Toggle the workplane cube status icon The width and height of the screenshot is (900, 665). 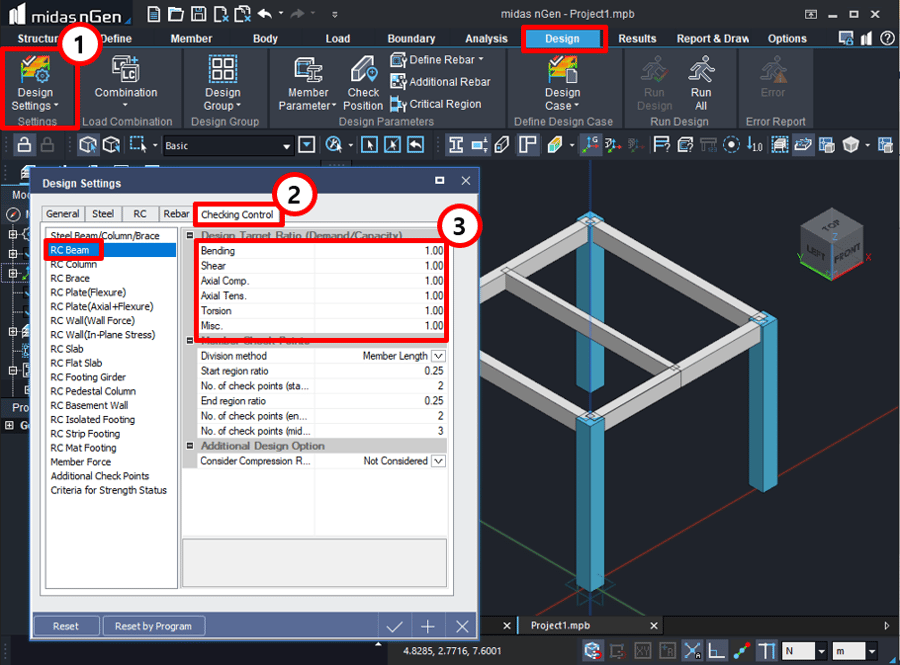pyautogui.click(x=592, y=651)
